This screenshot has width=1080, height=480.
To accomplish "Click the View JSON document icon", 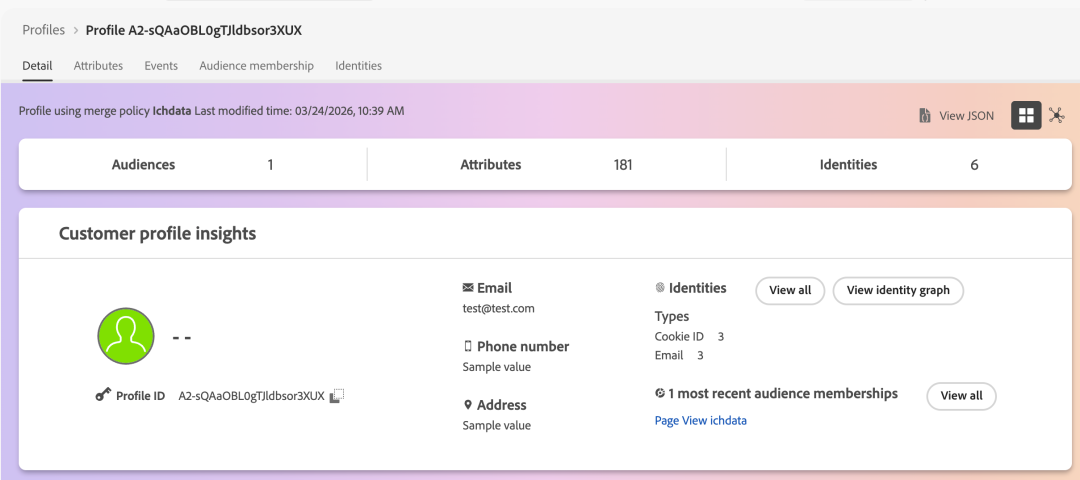I will [x=925, y=116].
